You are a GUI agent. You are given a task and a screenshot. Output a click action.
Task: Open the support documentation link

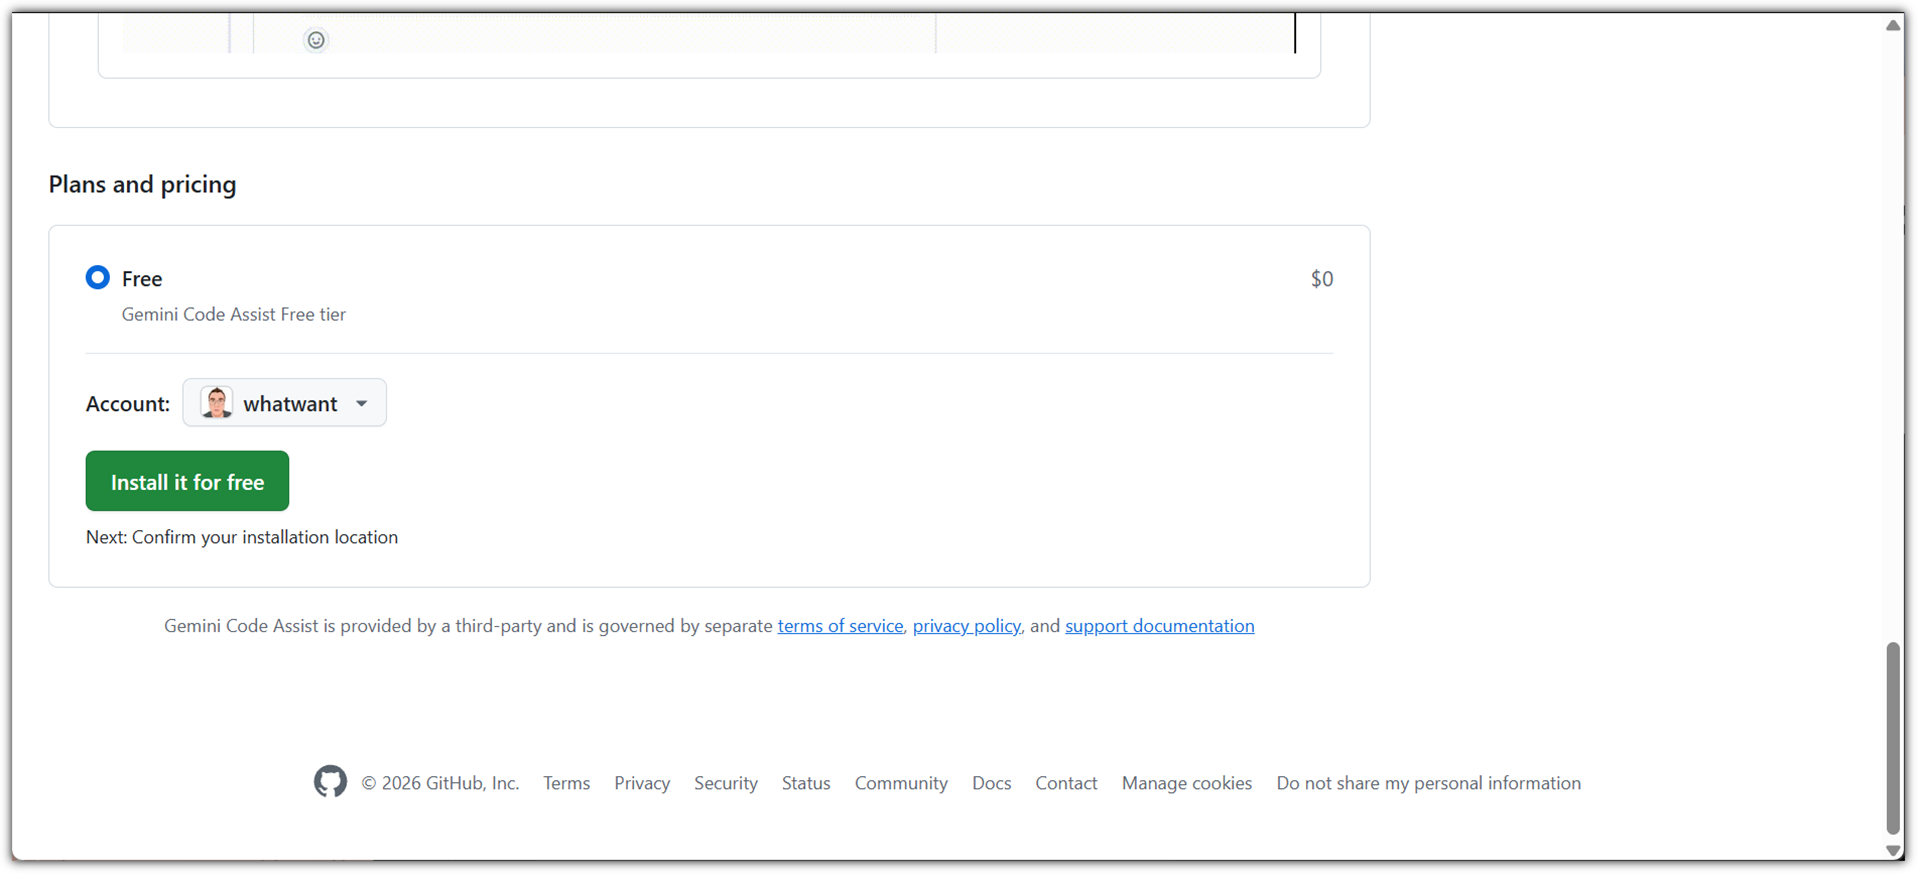coord(1159,626)
